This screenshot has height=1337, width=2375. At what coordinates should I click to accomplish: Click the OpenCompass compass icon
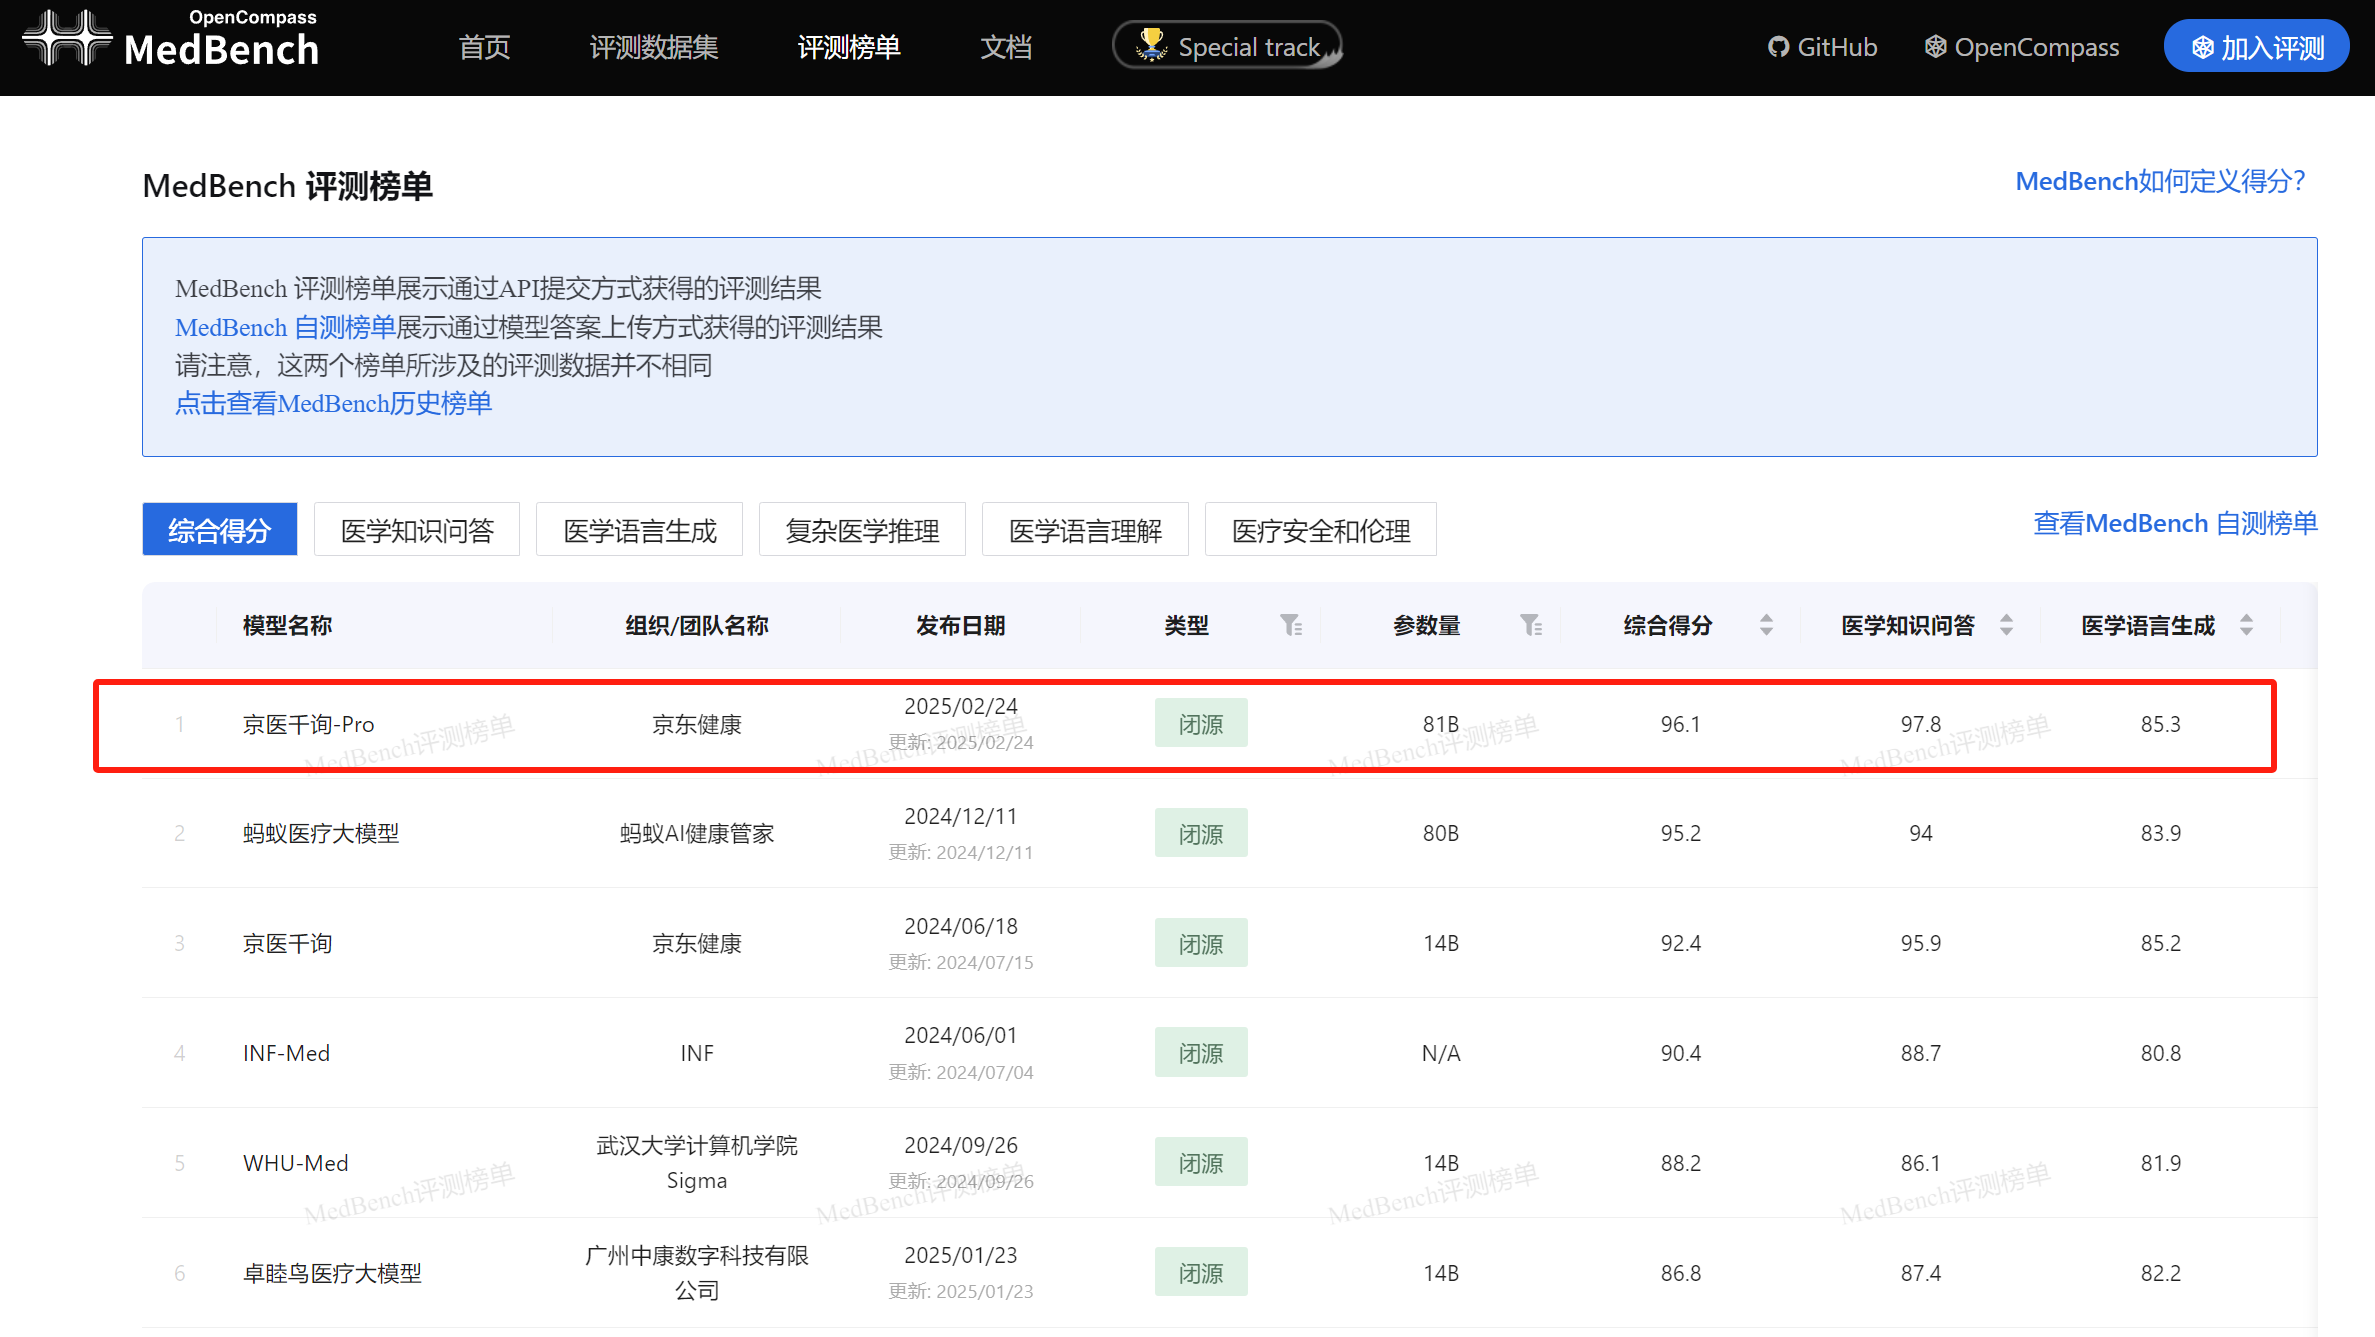coord(1935,46)
